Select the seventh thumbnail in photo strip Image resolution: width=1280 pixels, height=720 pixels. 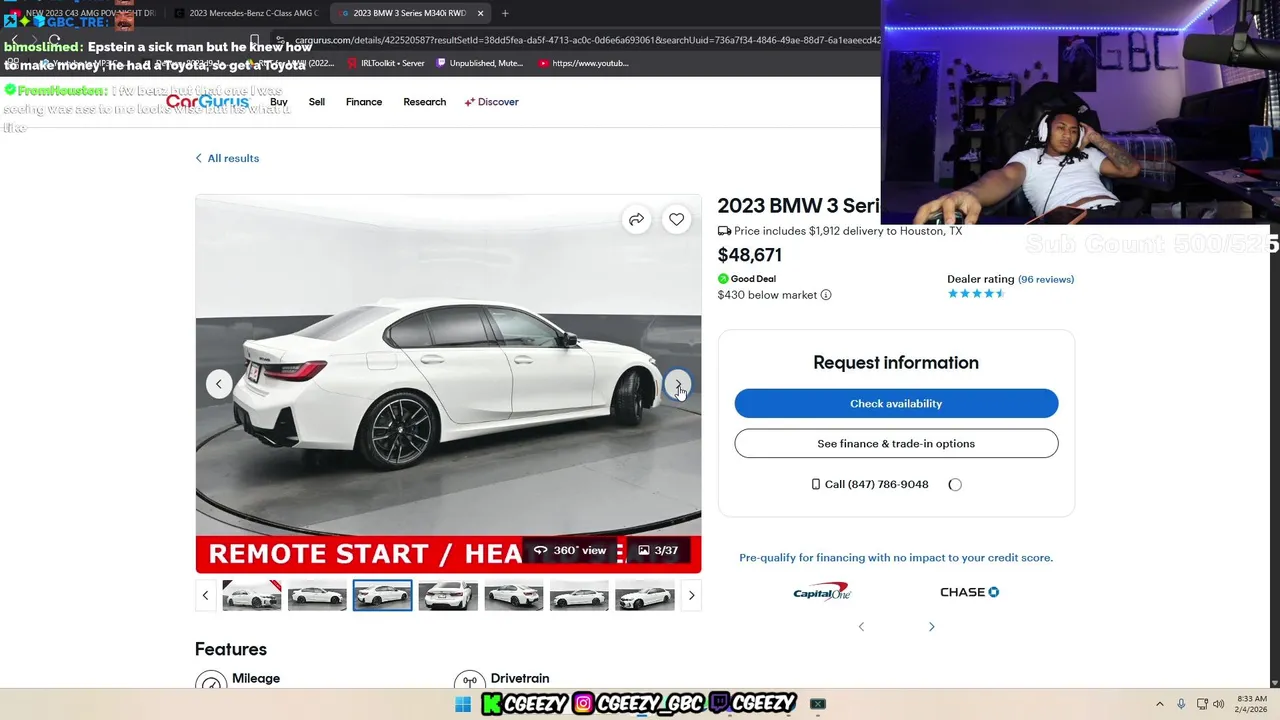[645, 595]
